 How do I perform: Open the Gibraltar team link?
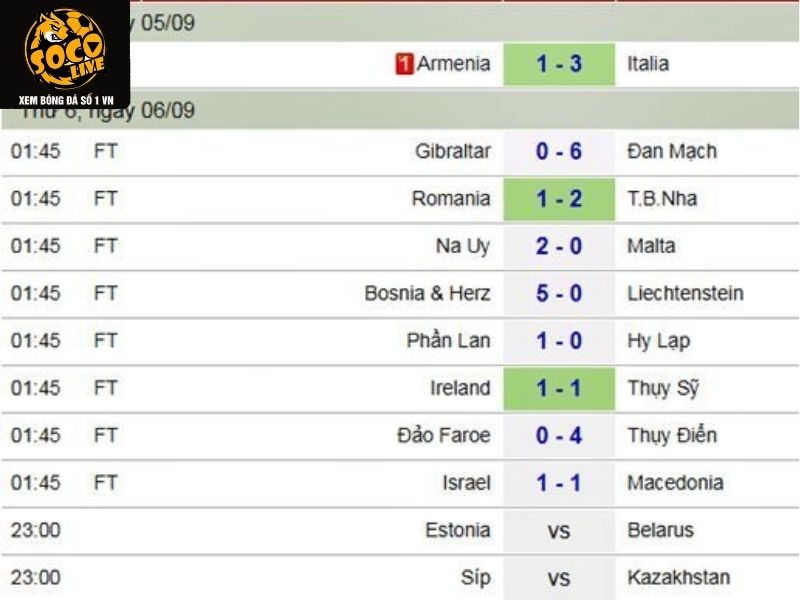453,152
